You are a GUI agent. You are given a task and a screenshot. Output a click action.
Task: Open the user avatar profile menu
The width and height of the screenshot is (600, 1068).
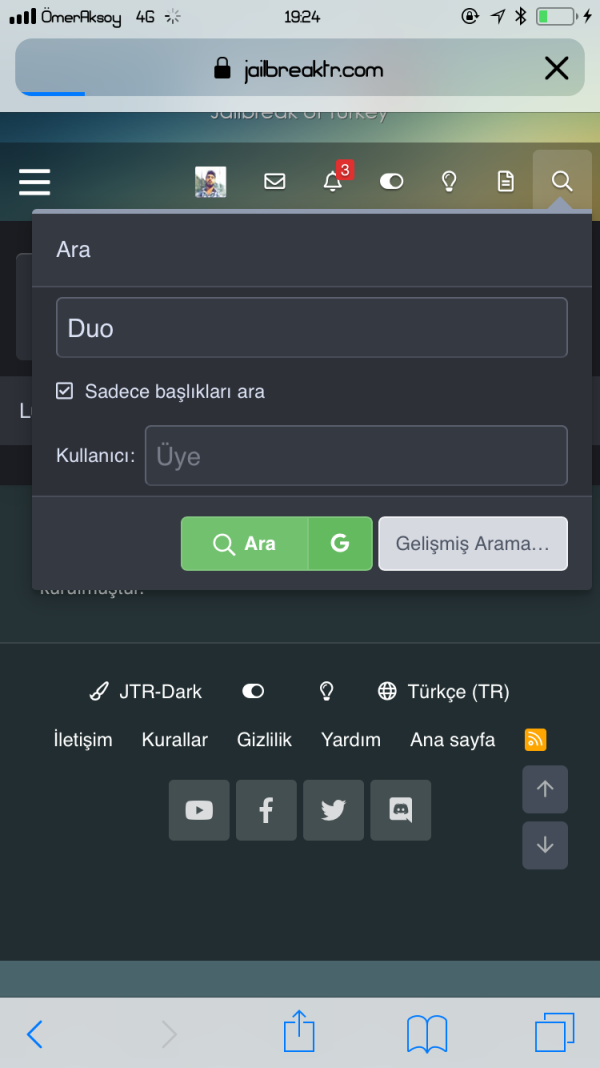[210, 181]
